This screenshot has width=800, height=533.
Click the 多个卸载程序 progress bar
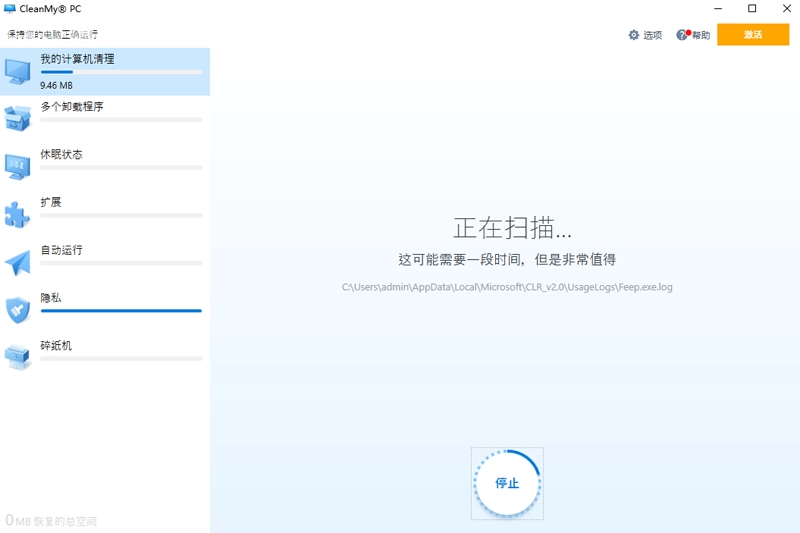click(x=121, y=120)
